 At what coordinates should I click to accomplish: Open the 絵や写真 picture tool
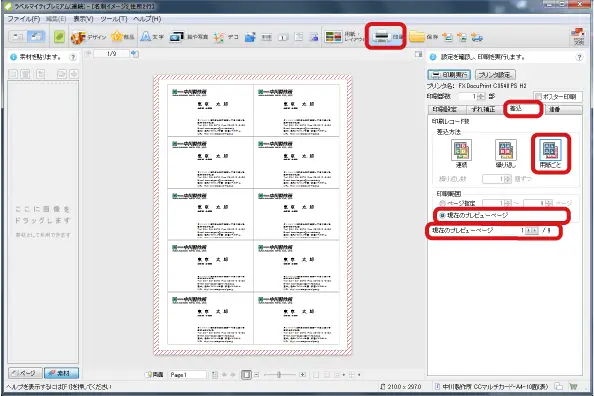click(x=188, y=37)
